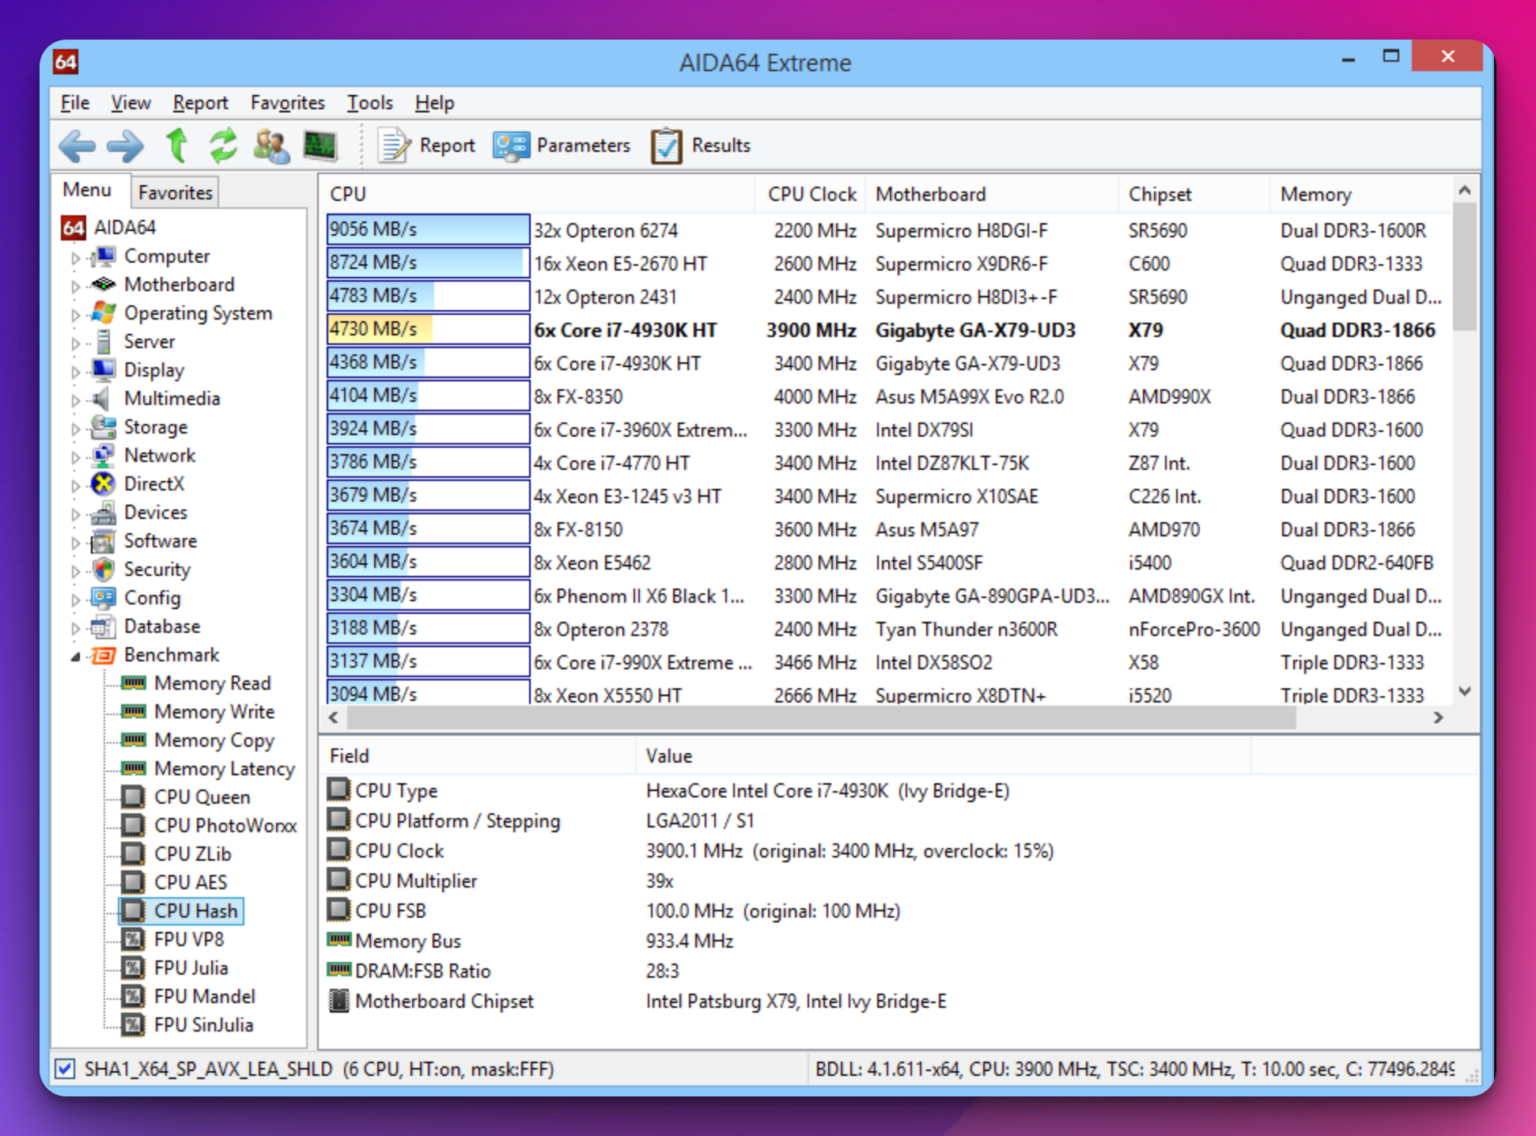Switch to the Favorites tab
The image size is (1536, 1136).
[x=174, y=191]
